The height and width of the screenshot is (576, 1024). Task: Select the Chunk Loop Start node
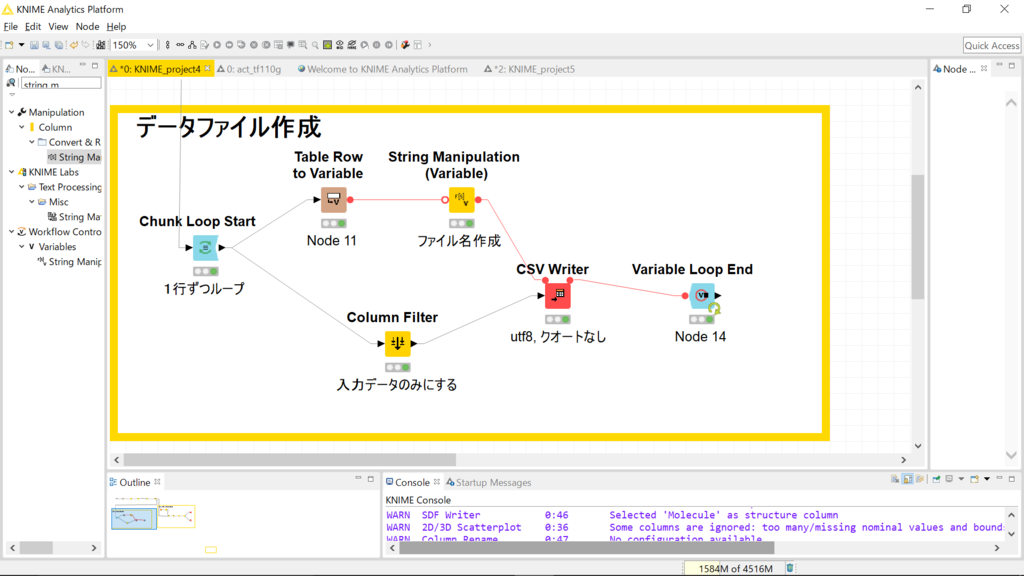[205, 248]
